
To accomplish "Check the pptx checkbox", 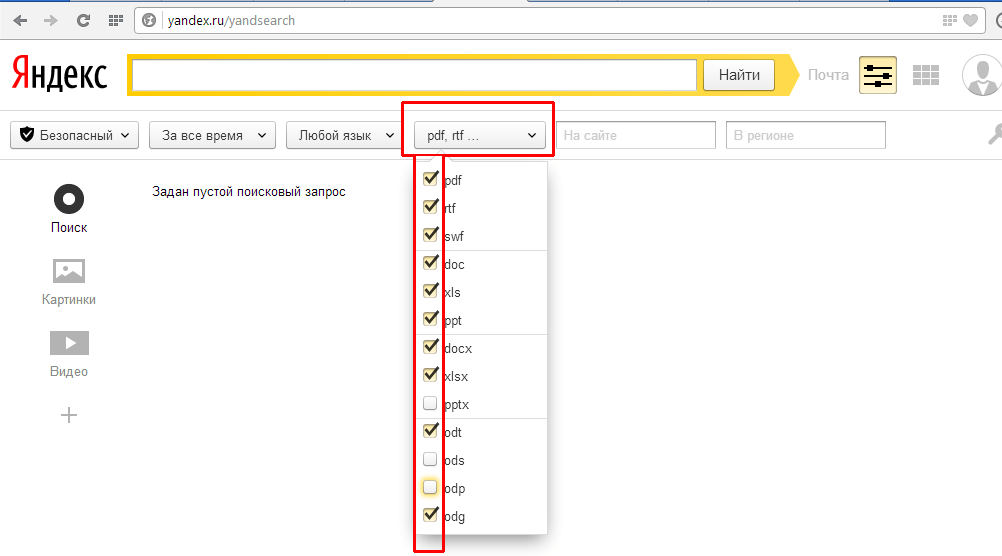I will click(430, 403).
